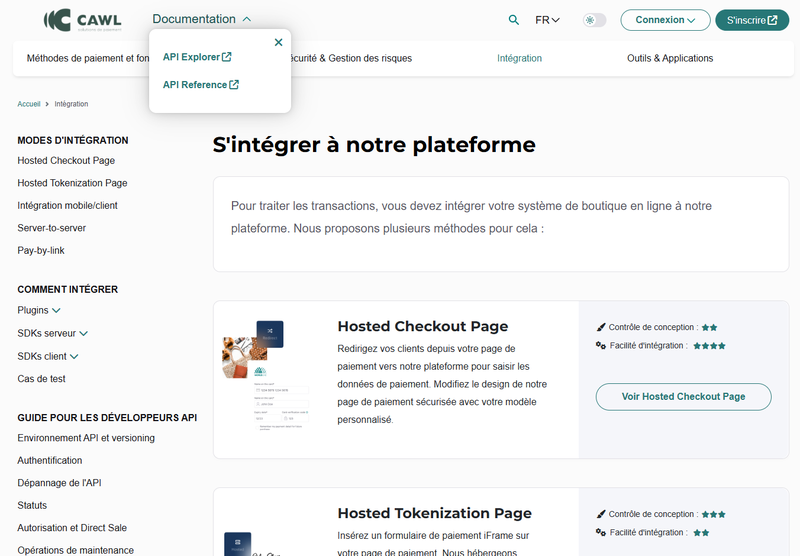Viewport: 800px width, 556px height.
Task: Toggle the dark mode switch
Action: pyautogui.click(x=594, y=20)
